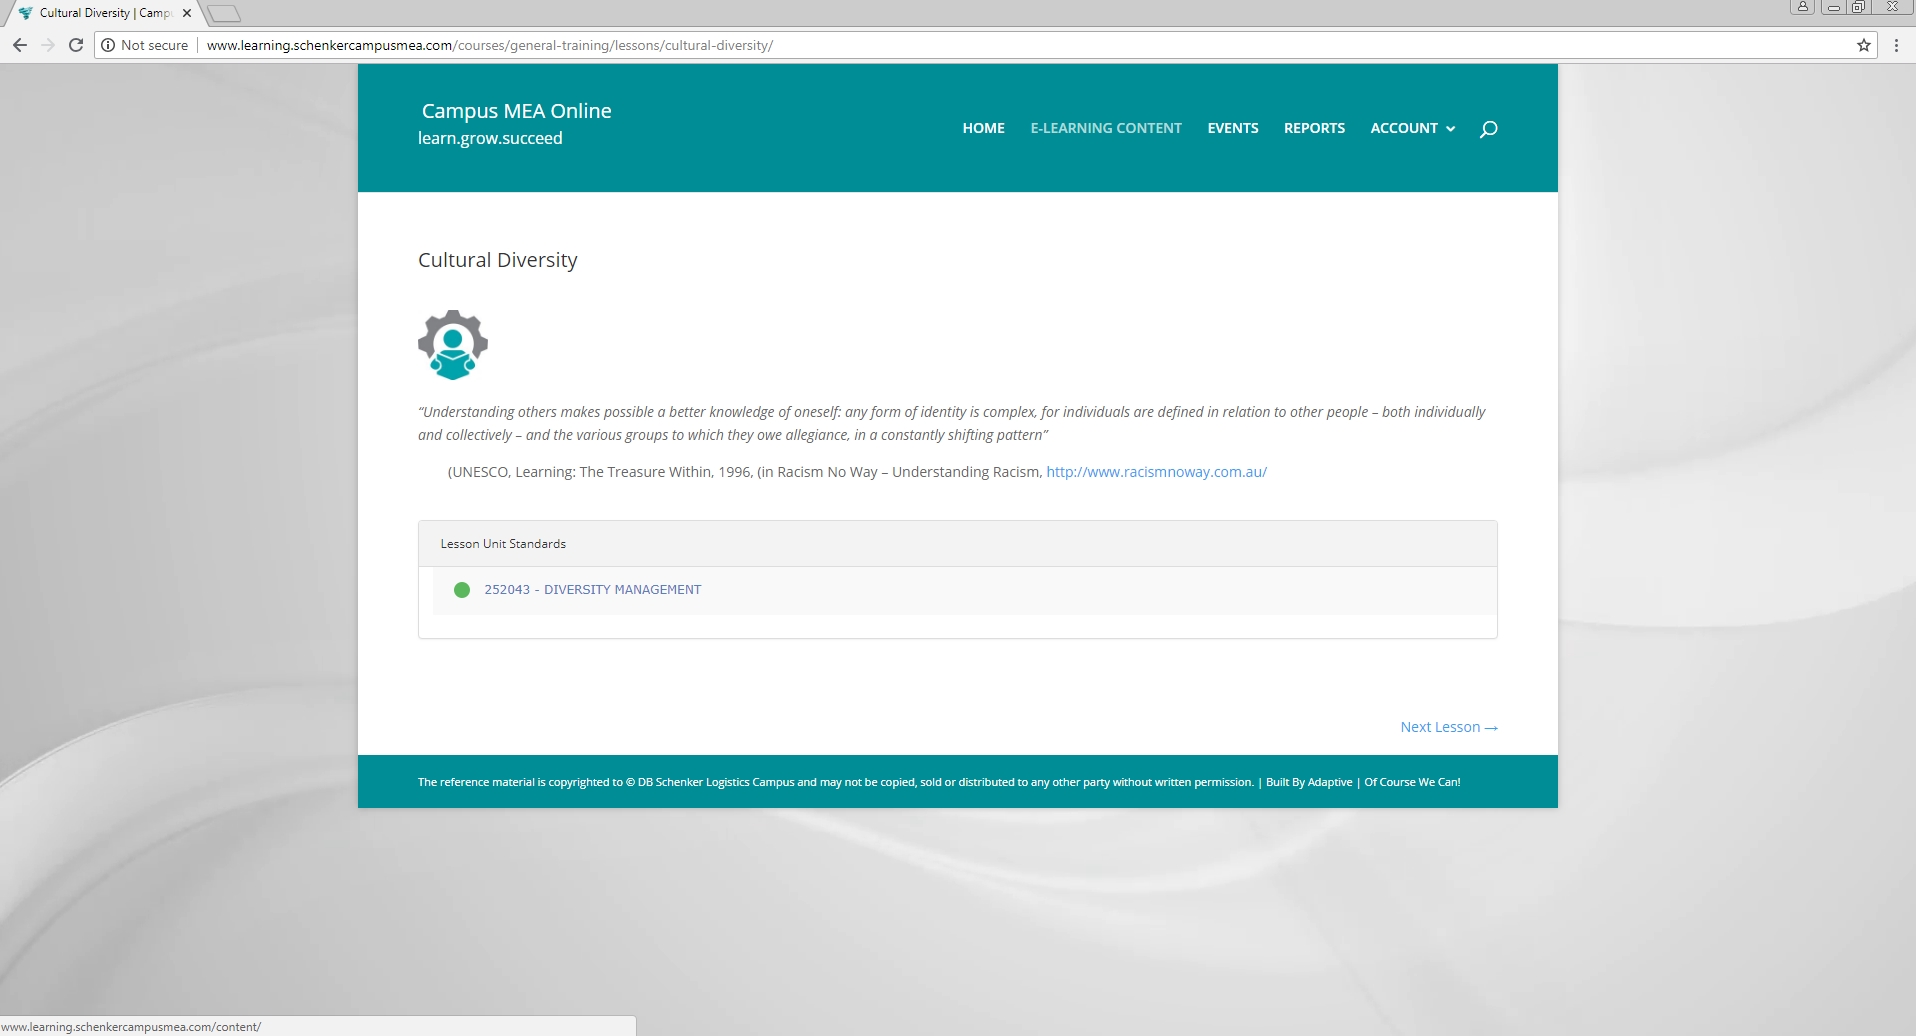Viewport: 1916px width, 1036px height.
Task: Click the gear reader lesson icon
Action: click(453, 345)
